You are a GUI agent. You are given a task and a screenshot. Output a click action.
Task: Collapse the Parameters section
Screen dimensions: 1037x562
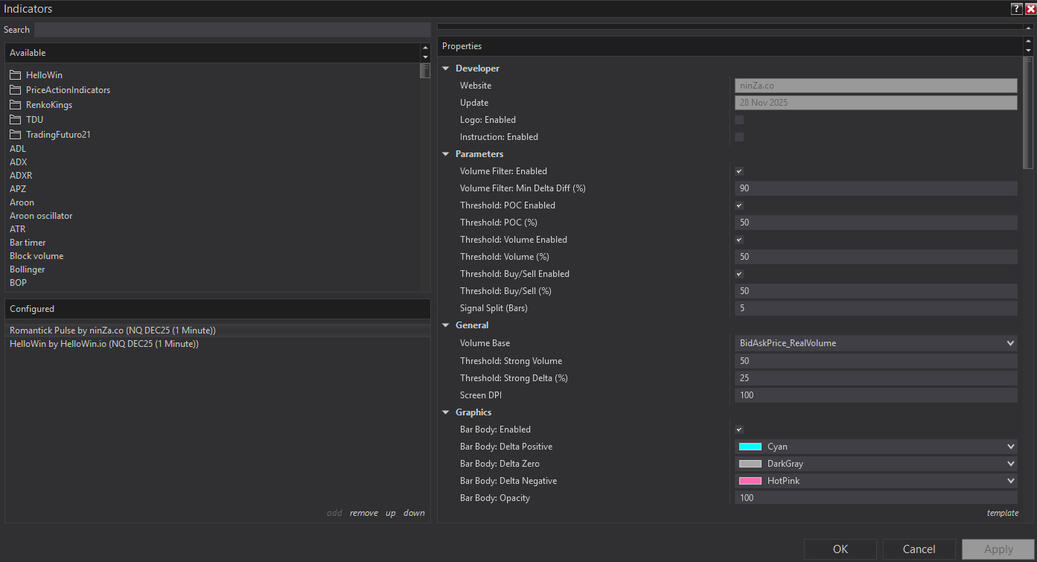pyautogui.click(x=446, y=154)
